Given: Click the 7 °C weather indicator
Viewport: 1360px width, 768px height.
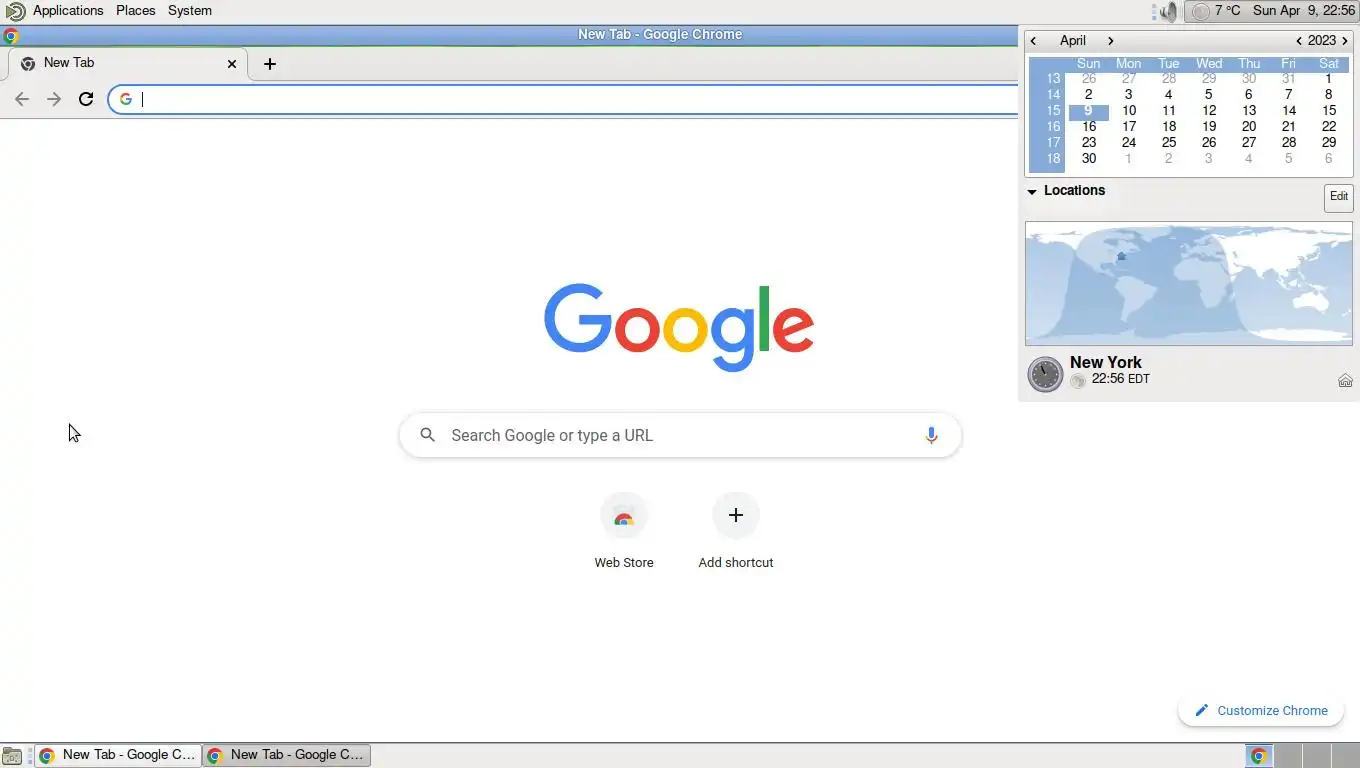Looking at the screenshot, I should (1216, 11).
